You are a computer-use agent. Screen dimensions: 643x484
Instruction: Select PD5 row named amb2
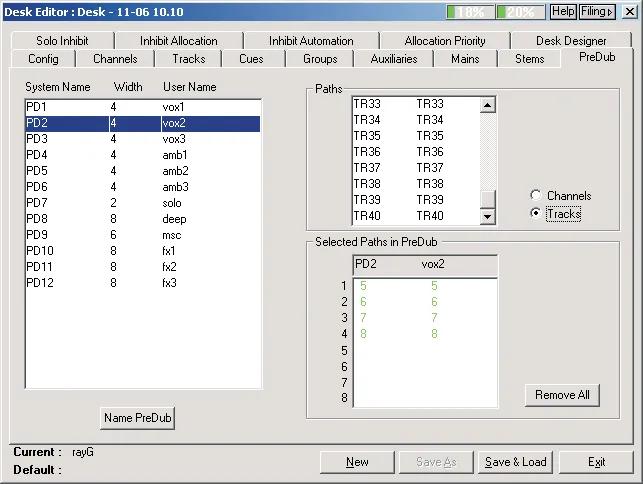[143, 171]
